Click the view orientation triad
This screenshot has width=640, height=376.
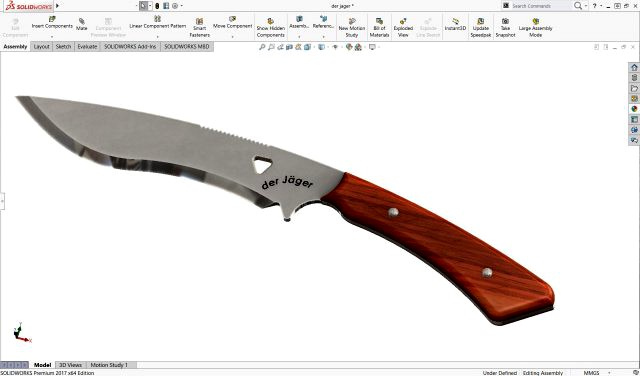click(x=22, y=332)
